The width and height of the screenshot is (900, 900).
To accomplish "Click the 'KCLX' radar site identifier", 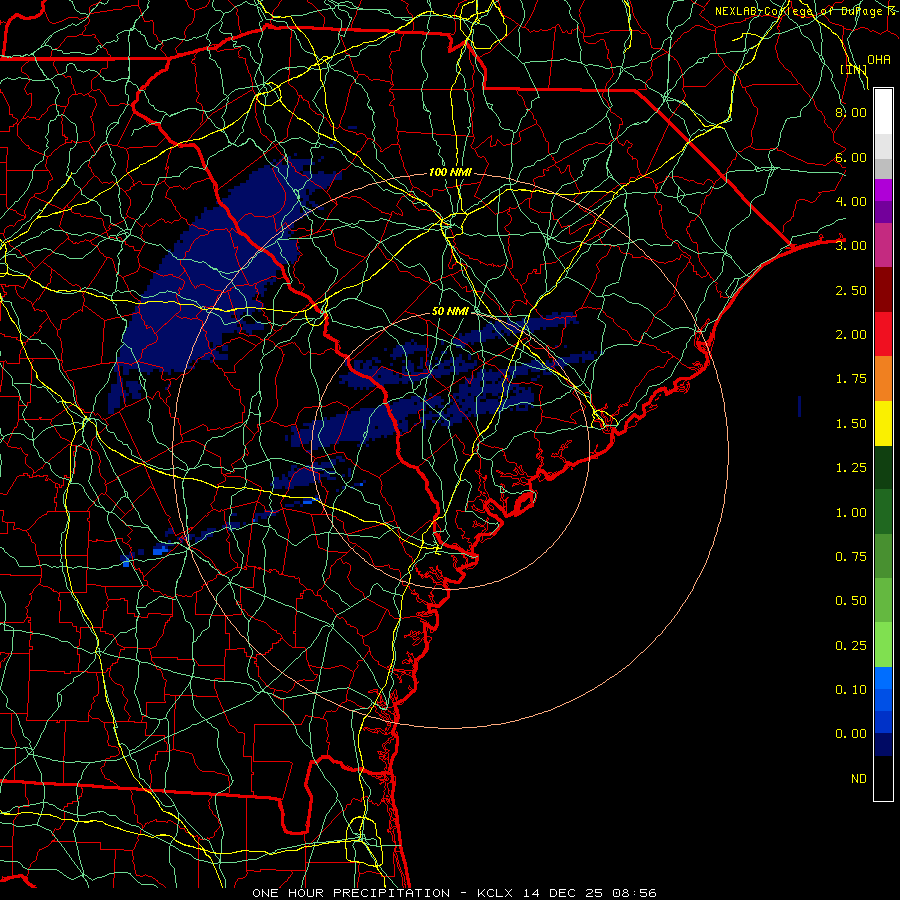I will (496, 893).
